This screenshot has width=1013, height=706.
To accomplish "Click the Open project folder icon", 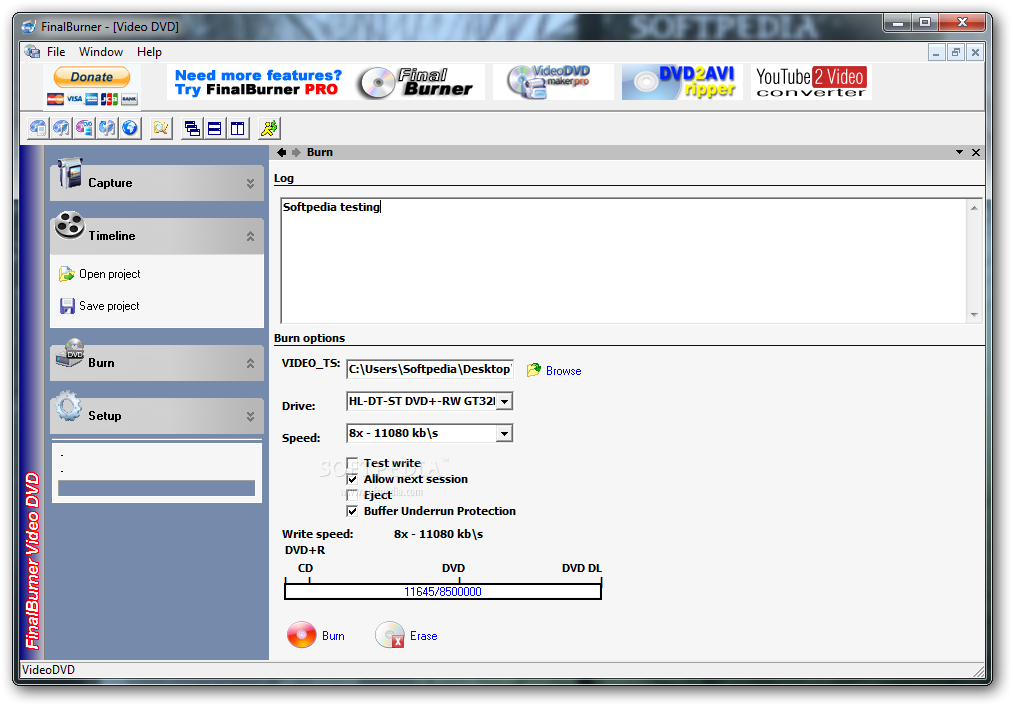I will (x=67, y=274).
